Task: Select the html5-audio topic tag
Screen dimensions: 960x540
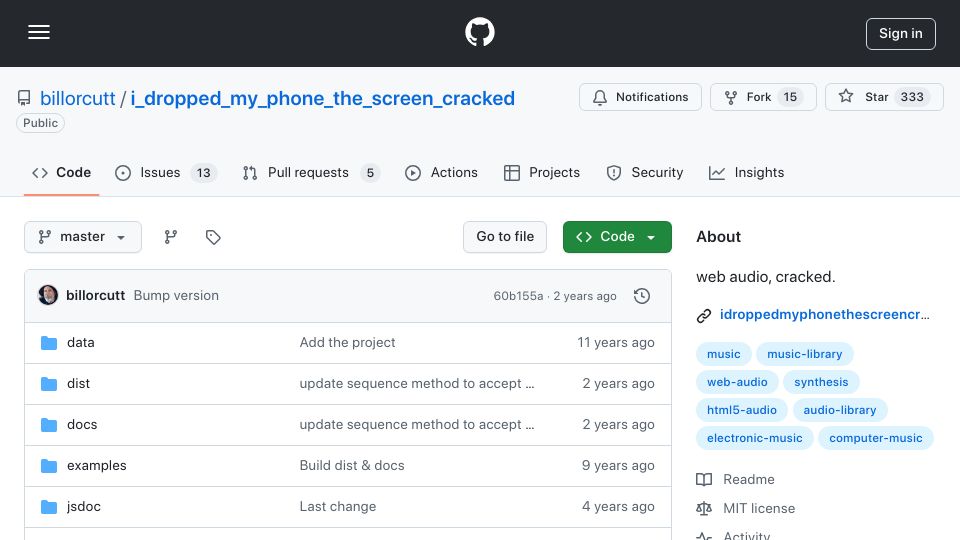Action: tap(741, 410)
